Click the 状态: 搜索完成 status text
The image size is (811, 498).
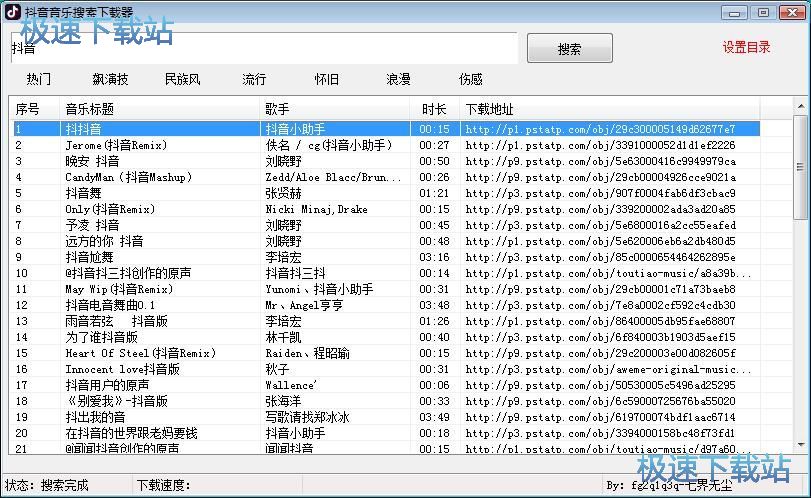pos(47,485)
